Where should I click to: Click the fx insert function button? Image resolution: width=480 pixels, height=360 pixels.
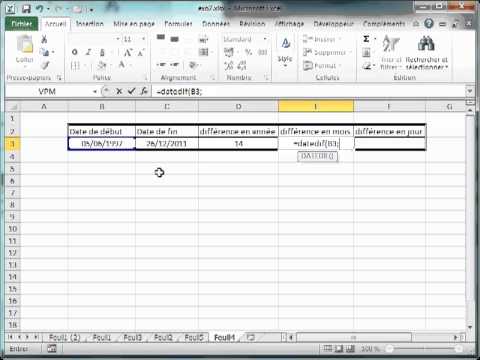144,91
